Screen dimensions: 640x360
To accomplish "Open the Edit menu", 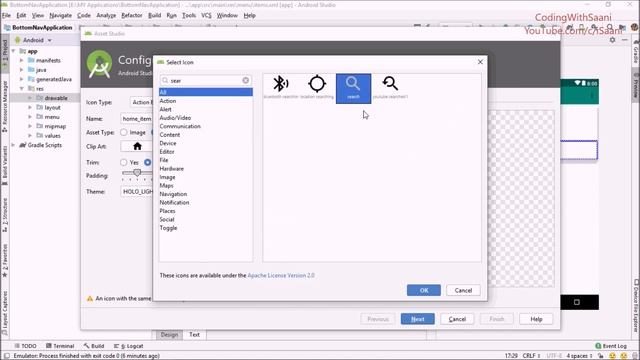I will pyautogui.click(x=21, y=16).
